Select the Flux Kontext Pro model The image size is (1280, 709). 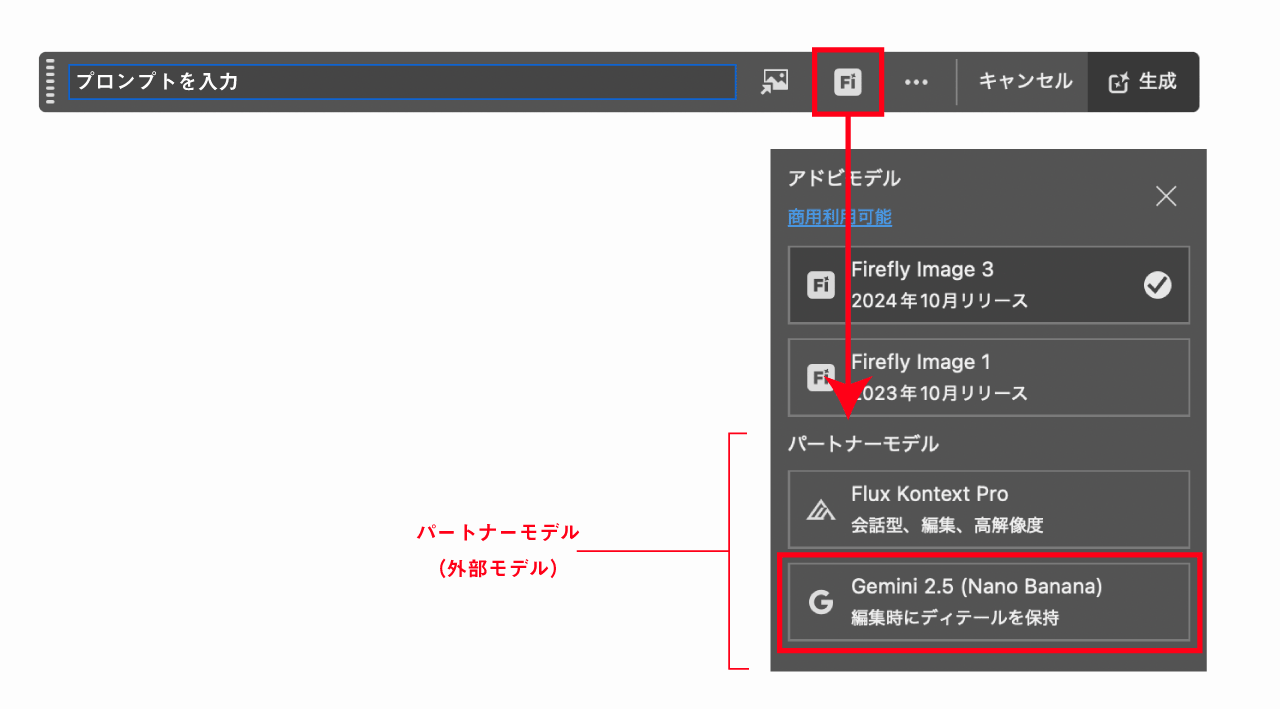pos(989,509)
